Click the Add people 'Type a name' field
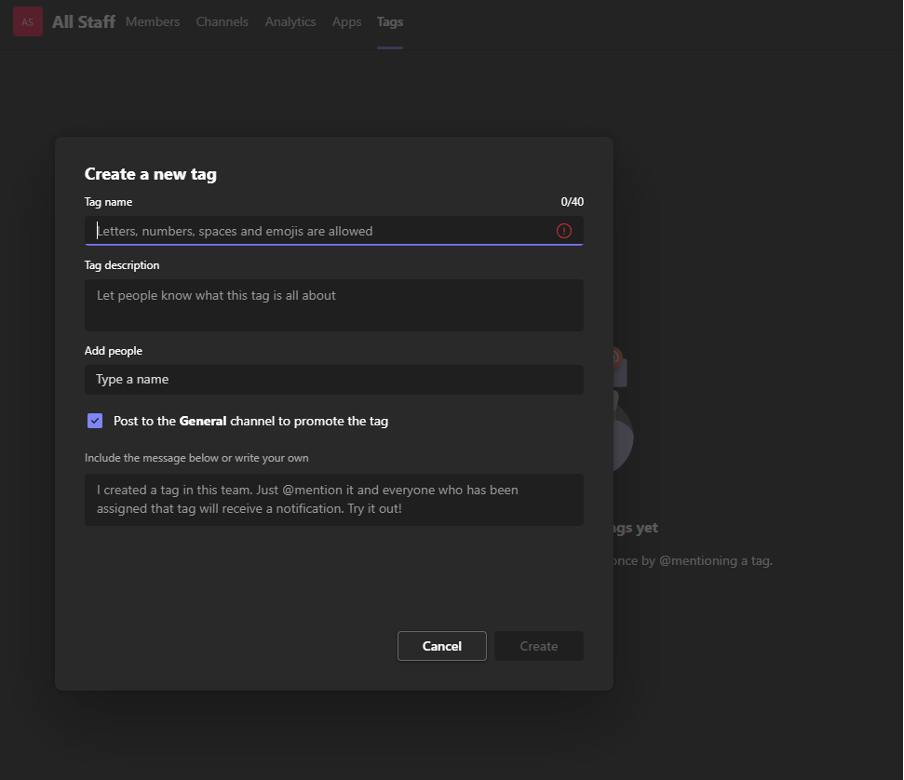 coord(333,379)
